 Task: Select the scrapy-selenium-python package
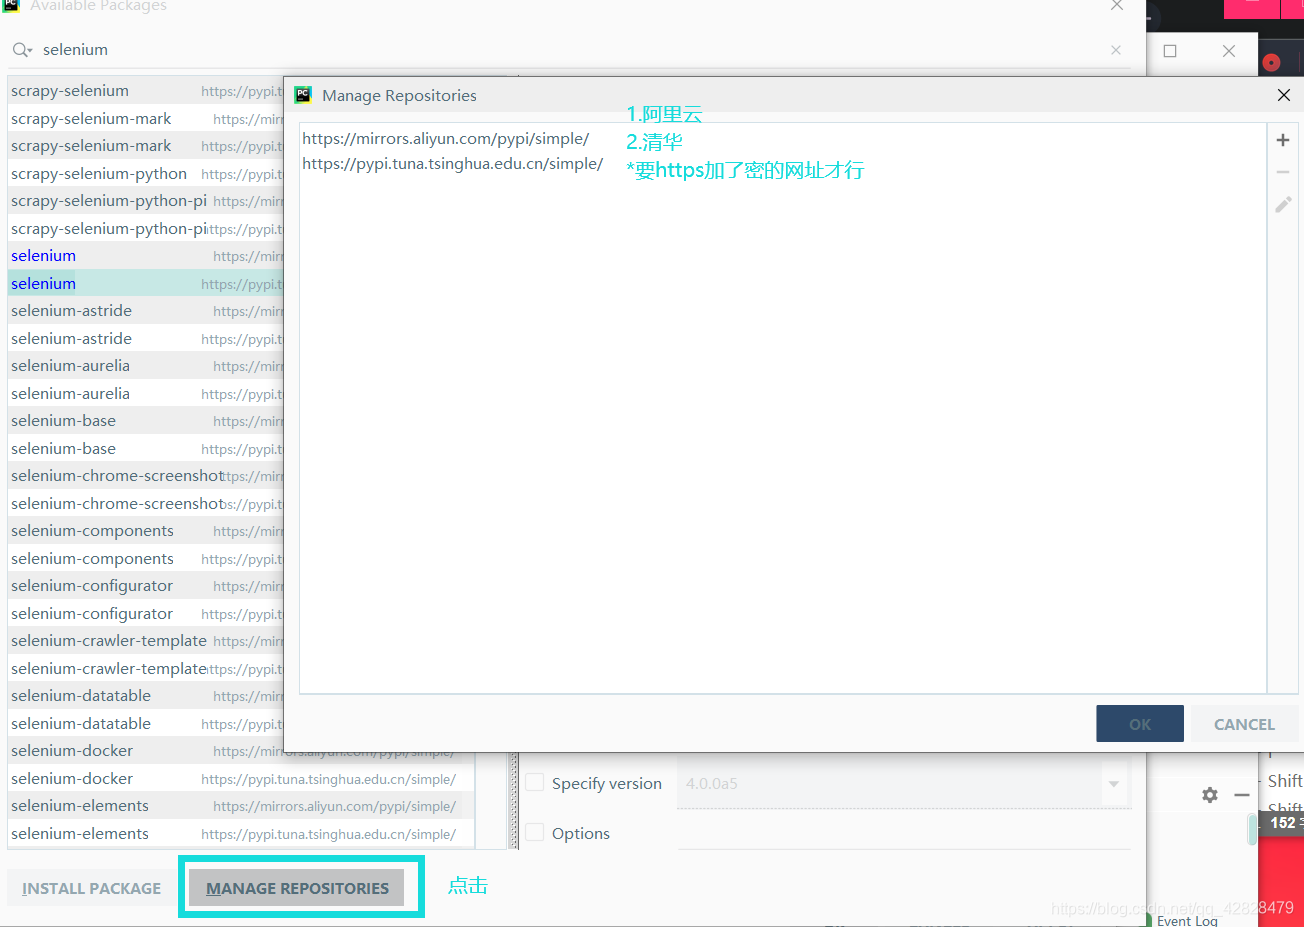pos(146,173)
